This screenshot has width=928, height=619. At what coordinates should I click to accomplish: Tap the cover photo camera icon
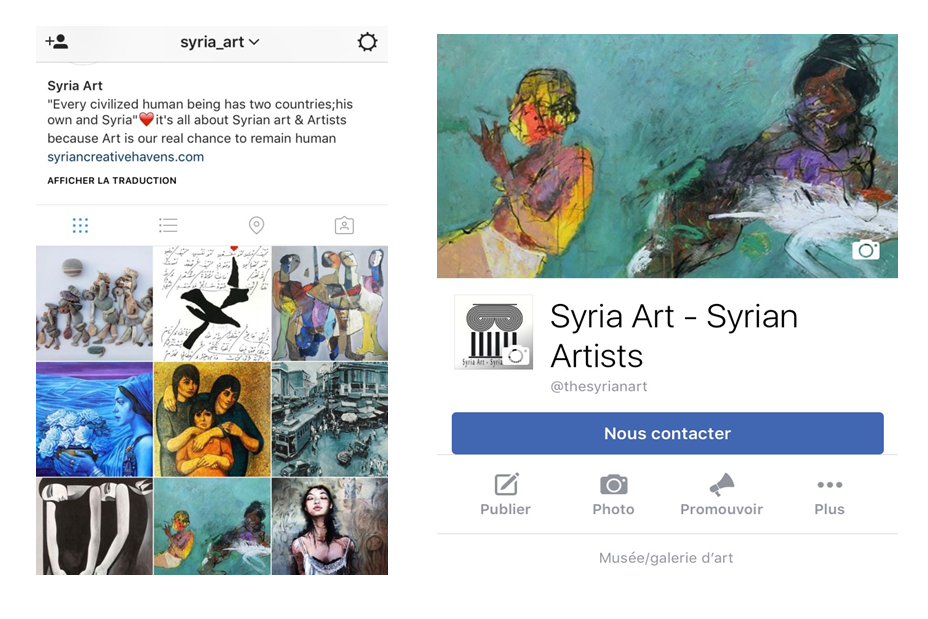[x=866, y=250]
